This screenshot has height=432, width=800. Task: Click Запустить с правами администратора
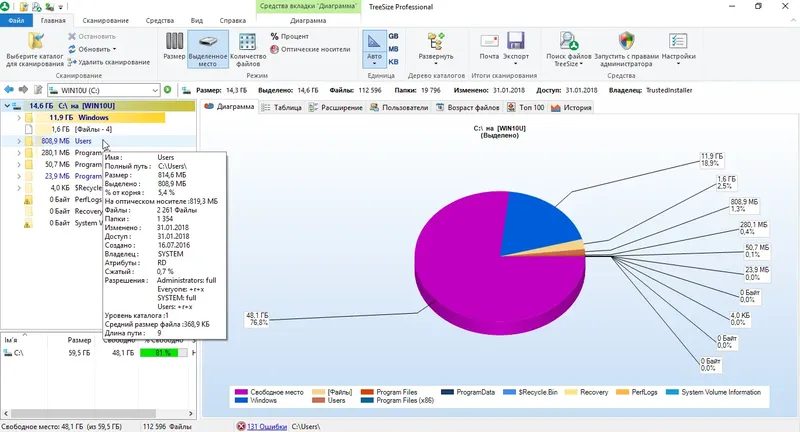point(626,49)
